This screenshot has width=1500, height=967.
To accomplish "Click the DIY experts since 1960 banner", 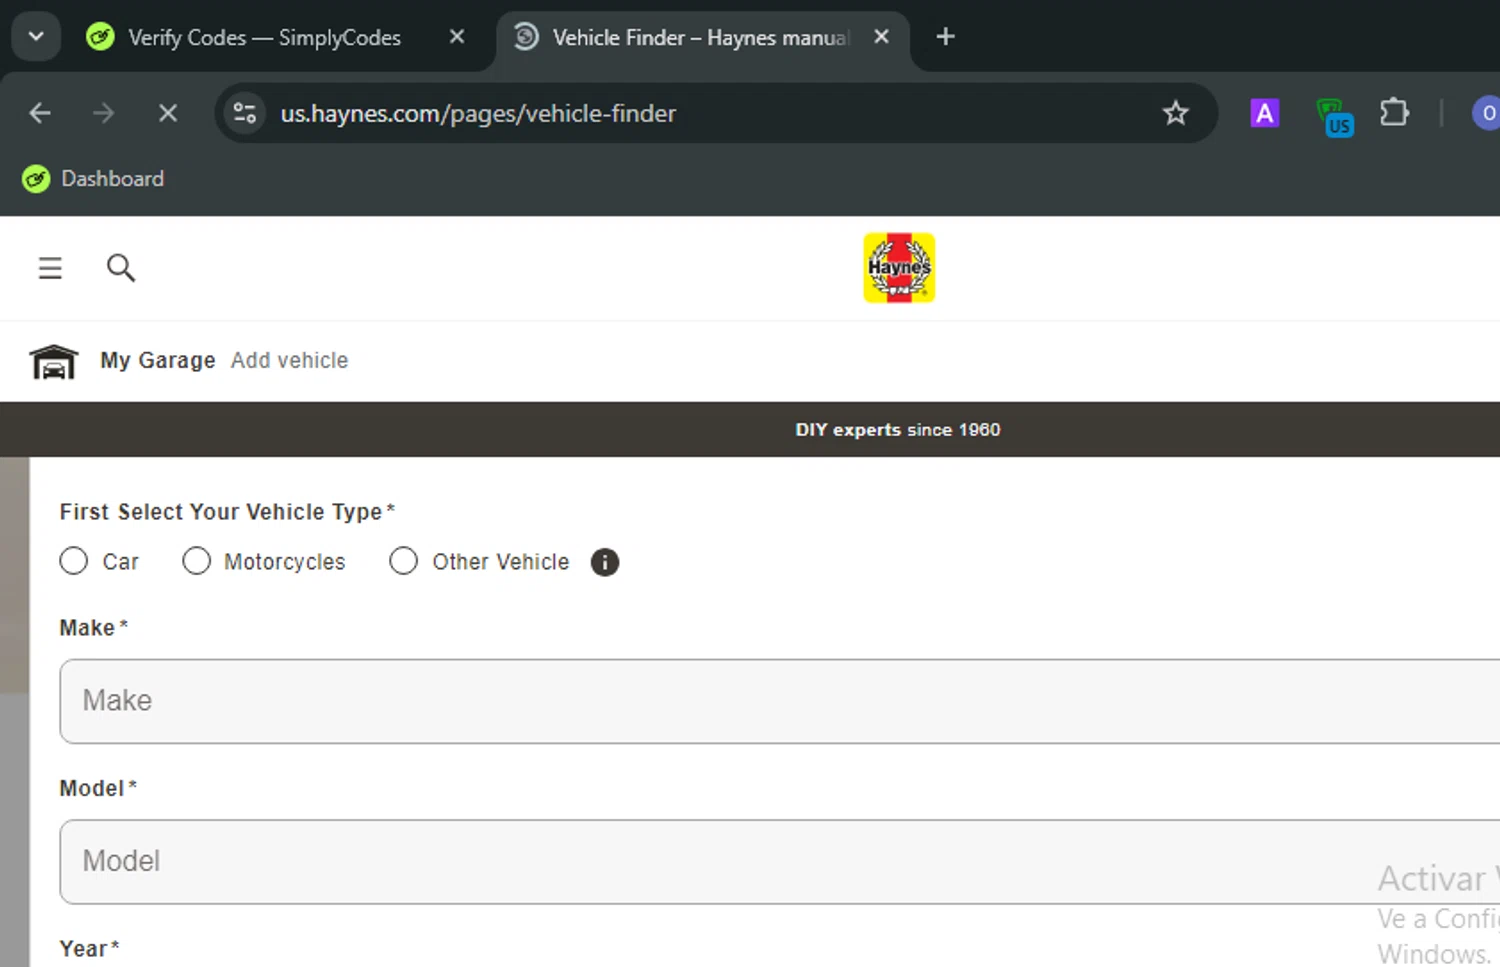I will click(898, 430).
